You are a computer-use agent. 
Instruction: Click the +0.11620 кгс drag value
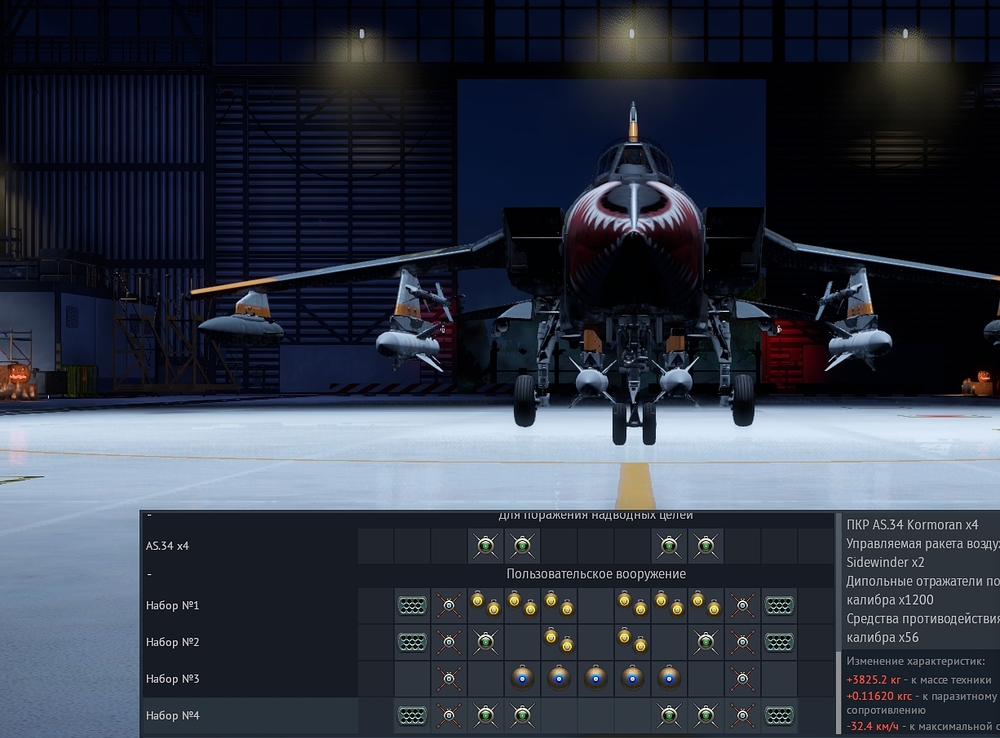point(879,697)
